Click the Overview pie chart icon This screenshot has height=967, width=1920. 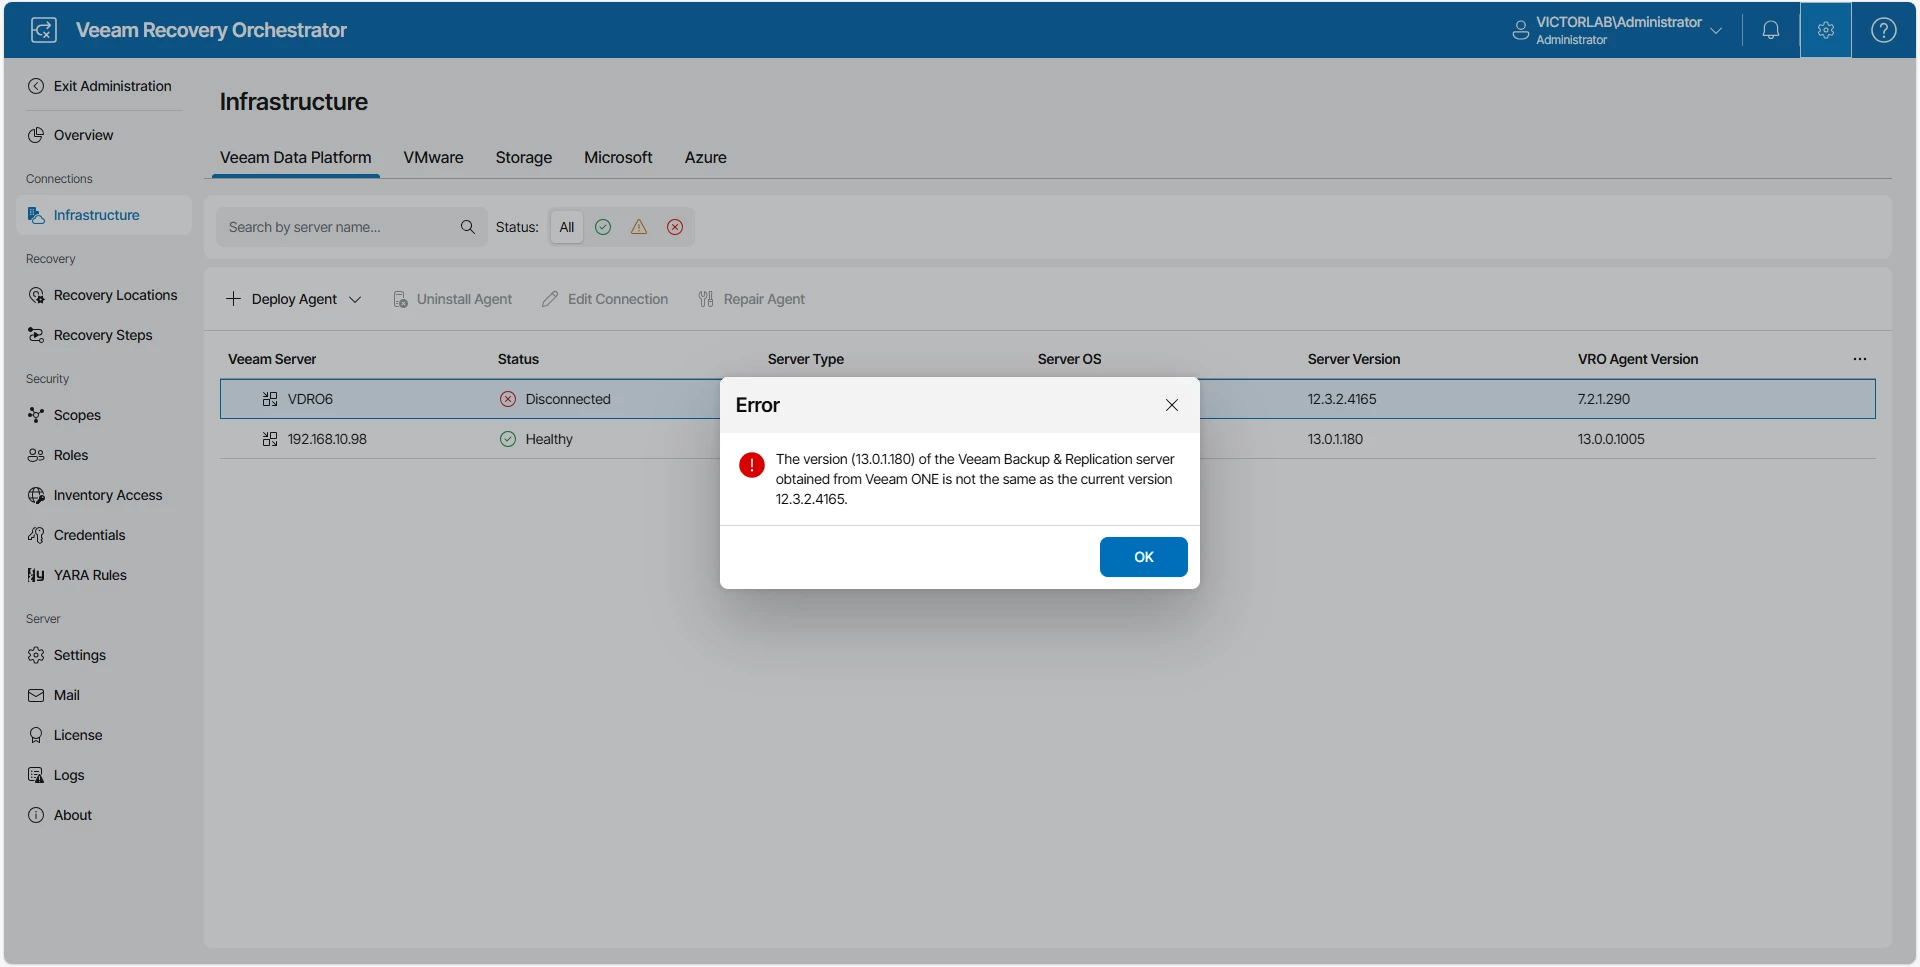[36, 135]
